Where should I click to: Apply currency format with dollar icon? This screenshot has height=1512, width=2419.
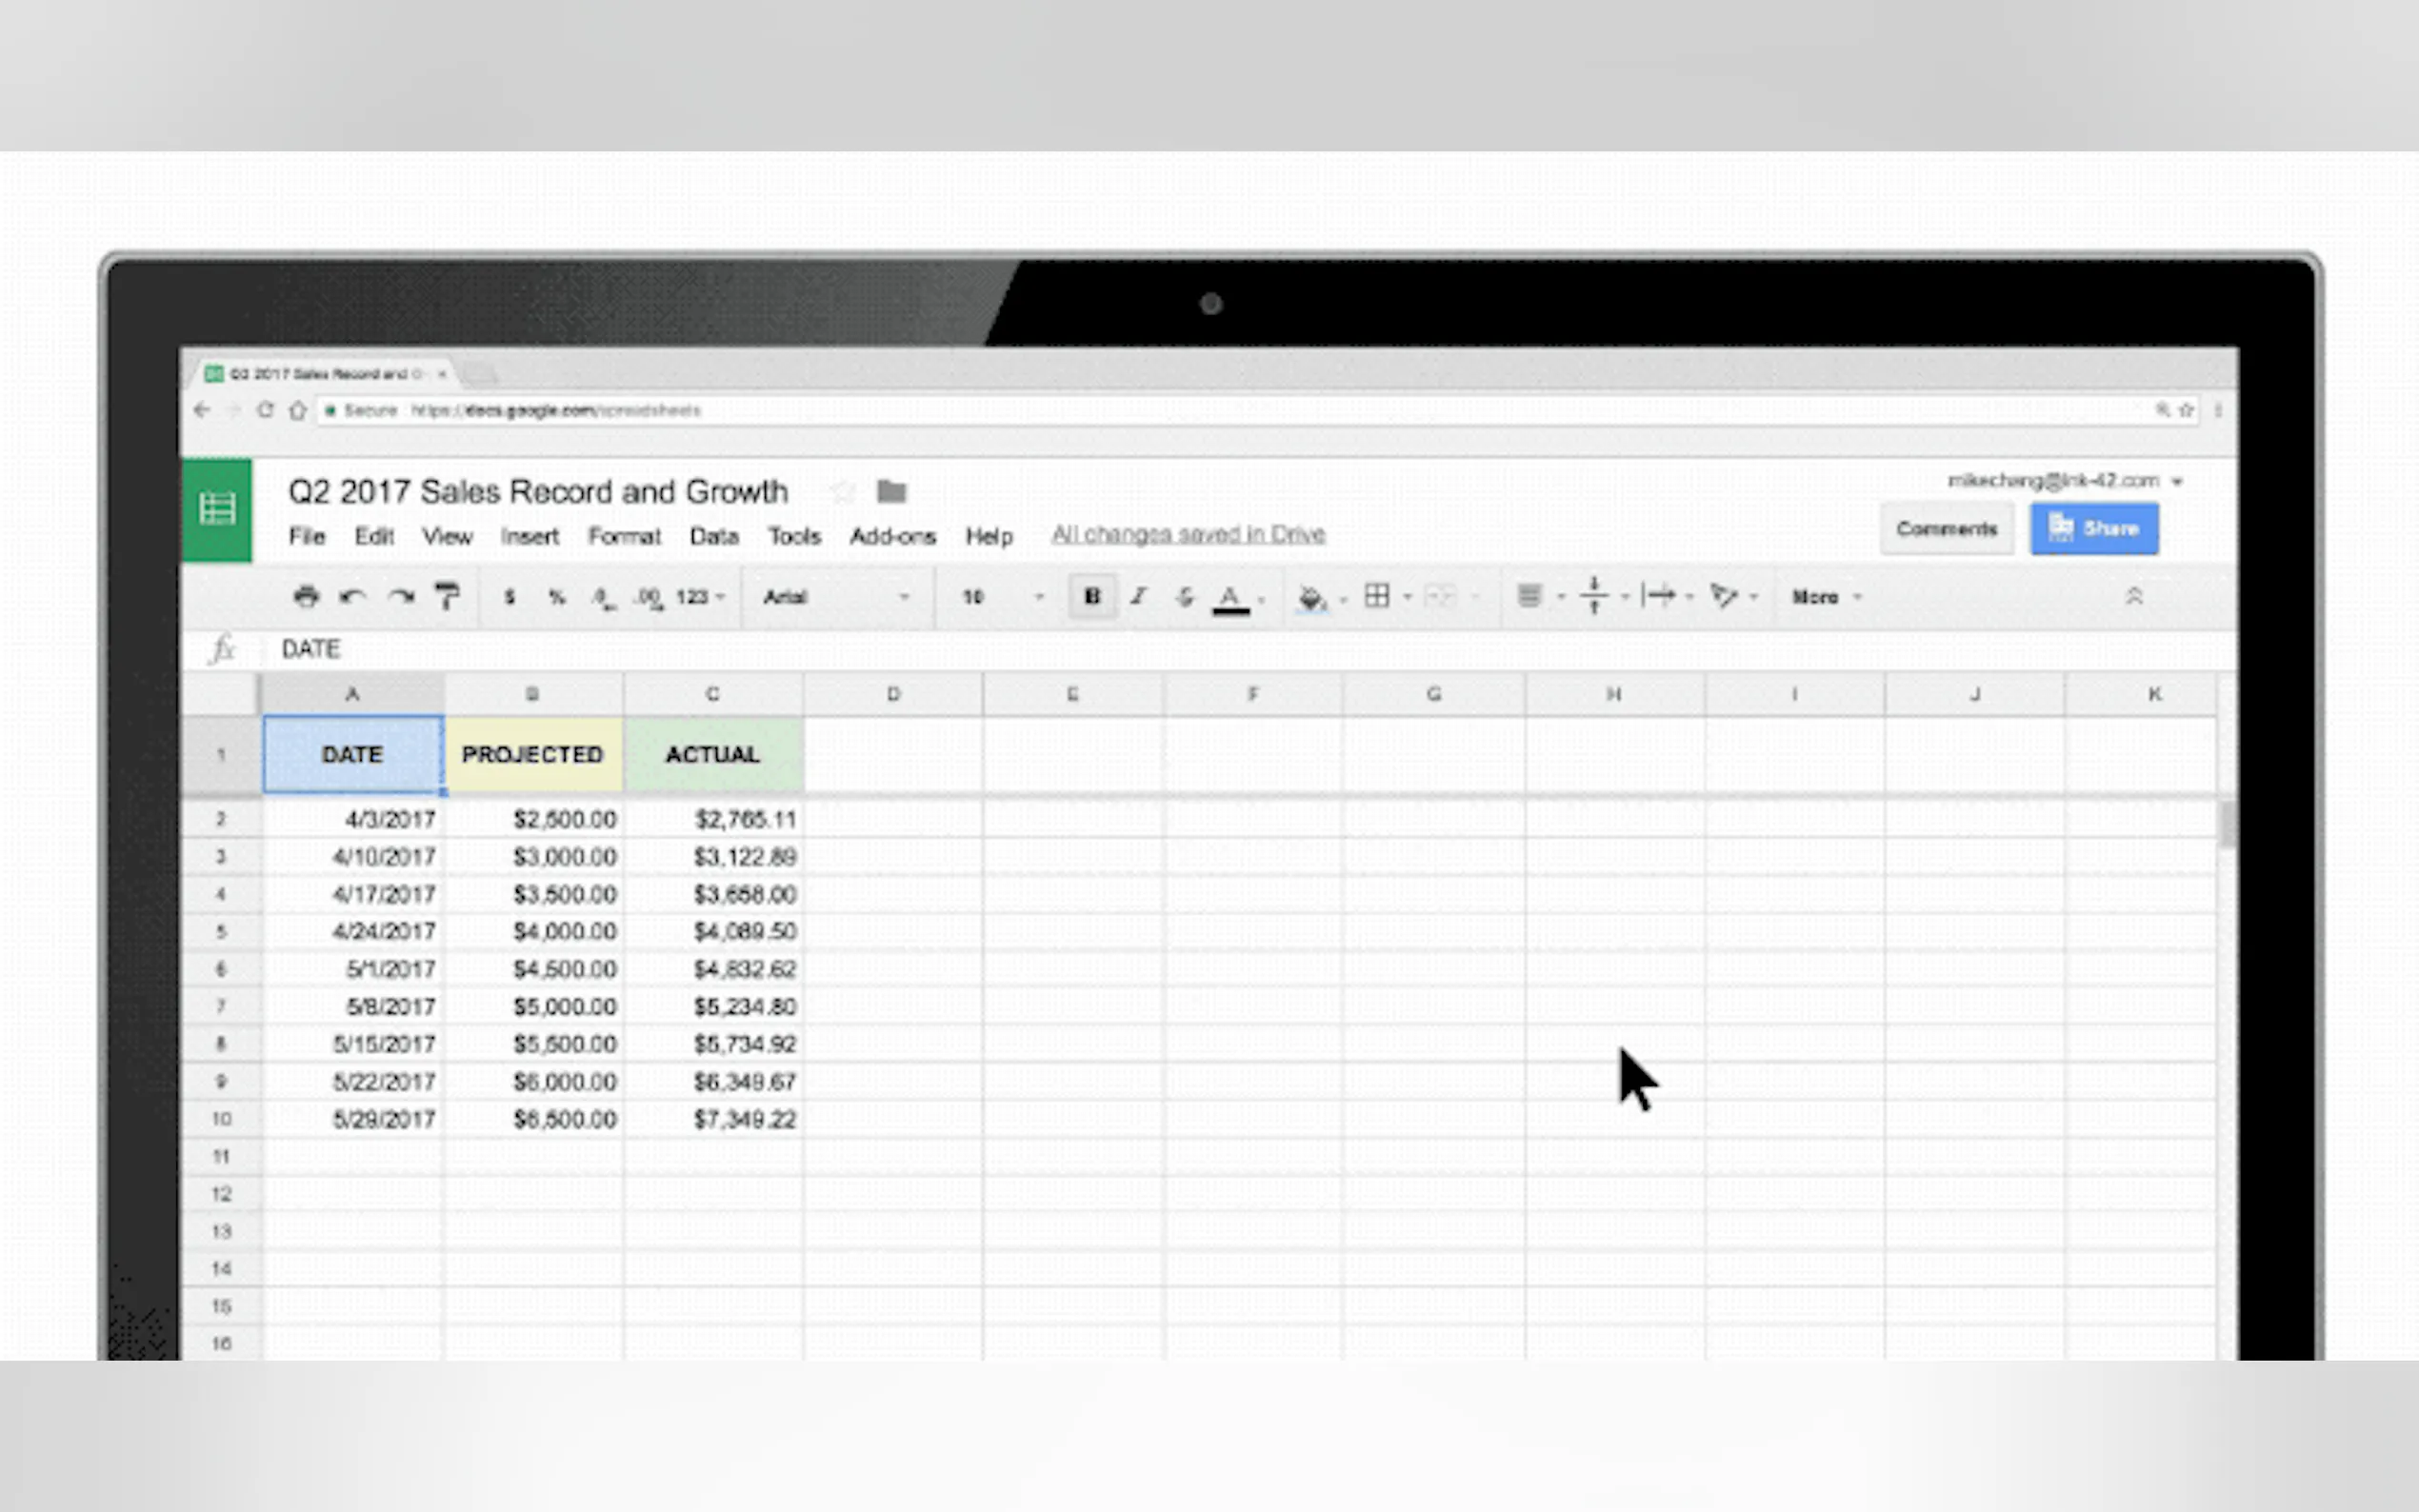(509, 597)
